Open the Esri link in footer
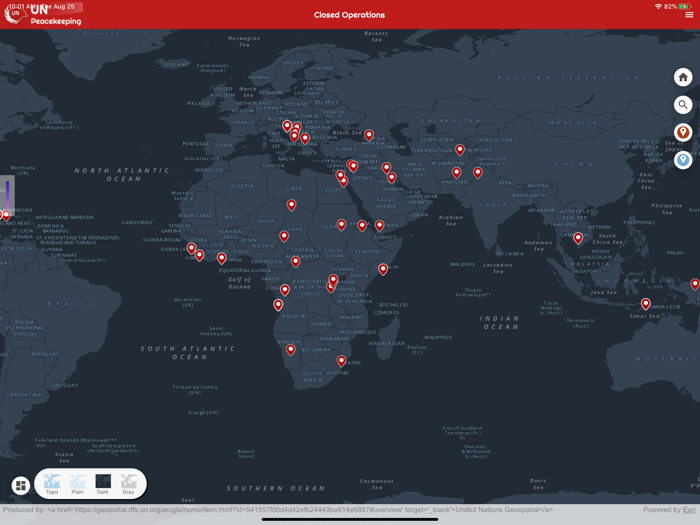The width and height of the screenshot is (700, 525). pos(689,509)
